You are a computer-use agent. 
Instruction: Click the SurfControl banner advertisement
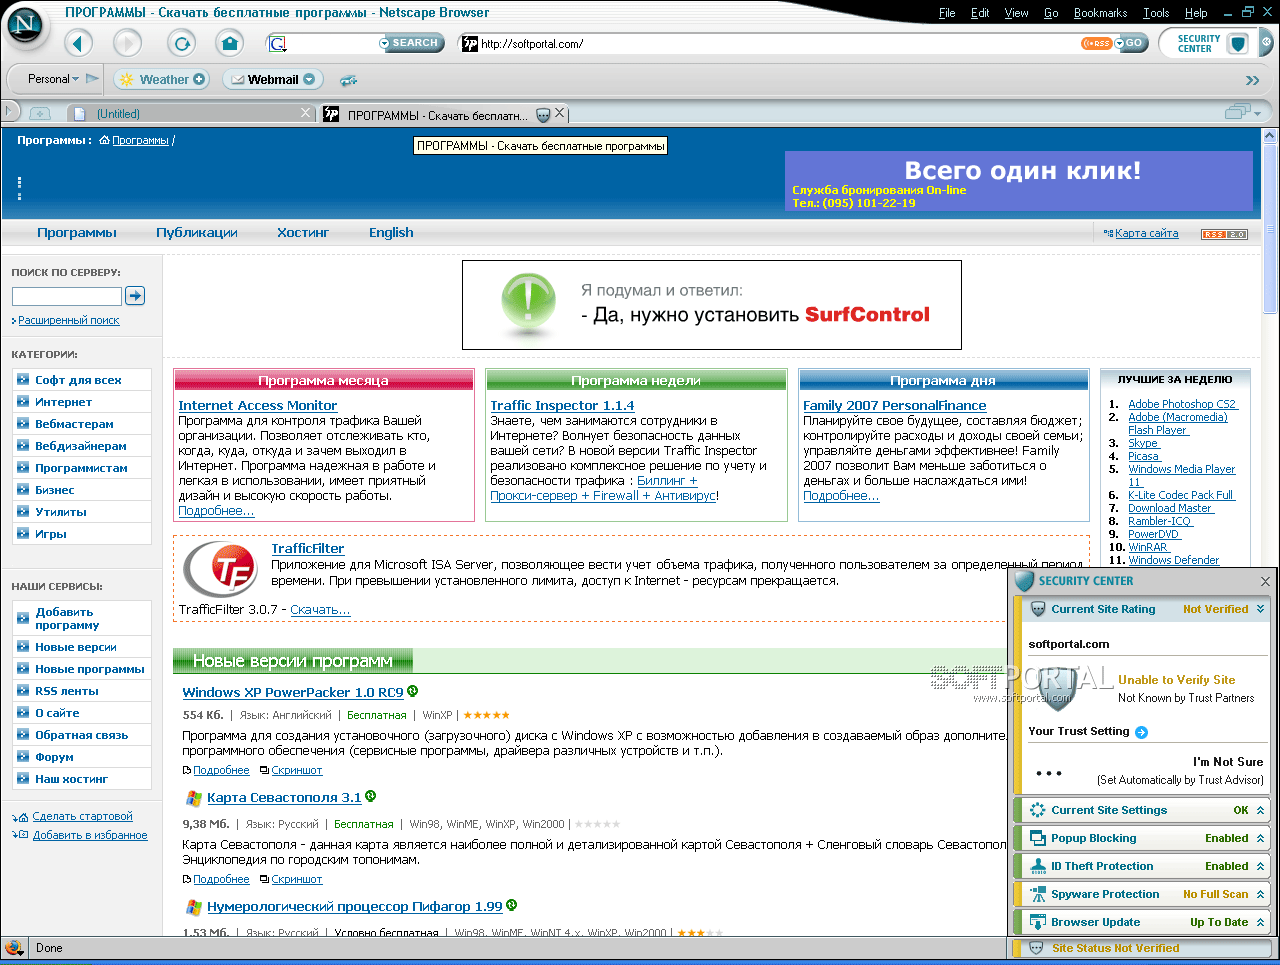pyautogui.click(x=711, y=304)
